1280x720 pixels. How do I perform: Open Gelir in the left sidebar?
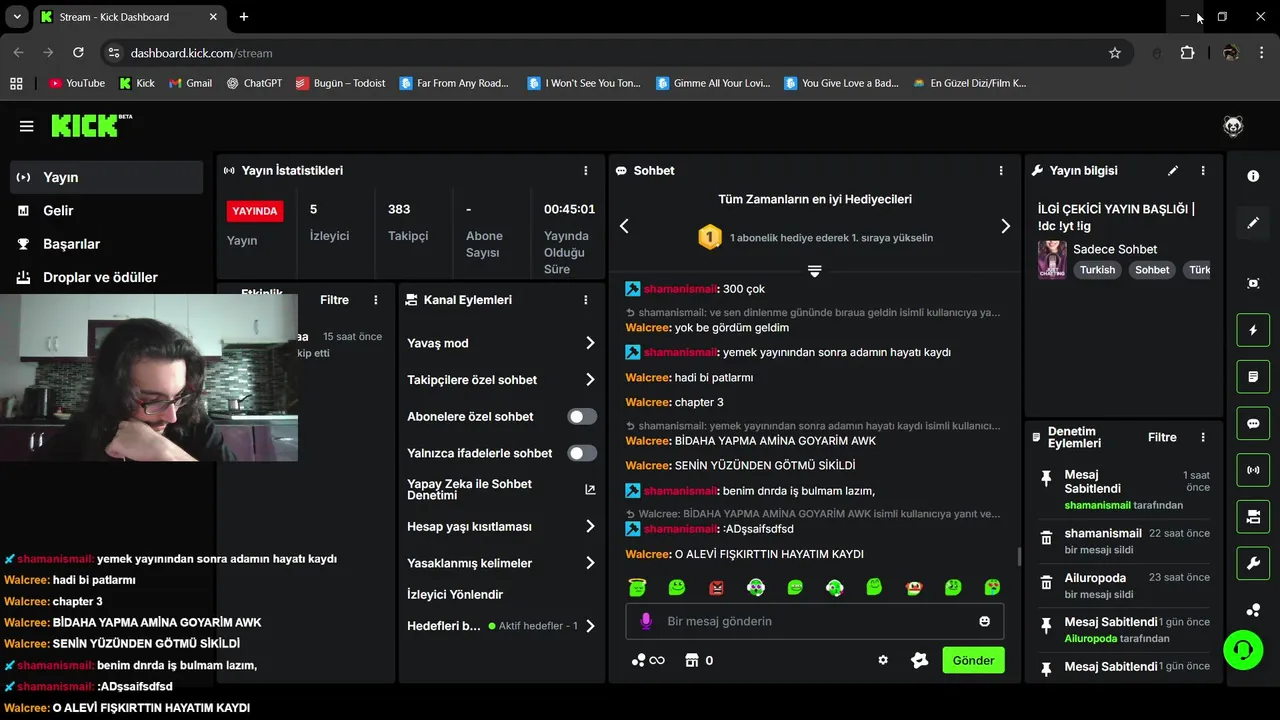tap(107, 211)
